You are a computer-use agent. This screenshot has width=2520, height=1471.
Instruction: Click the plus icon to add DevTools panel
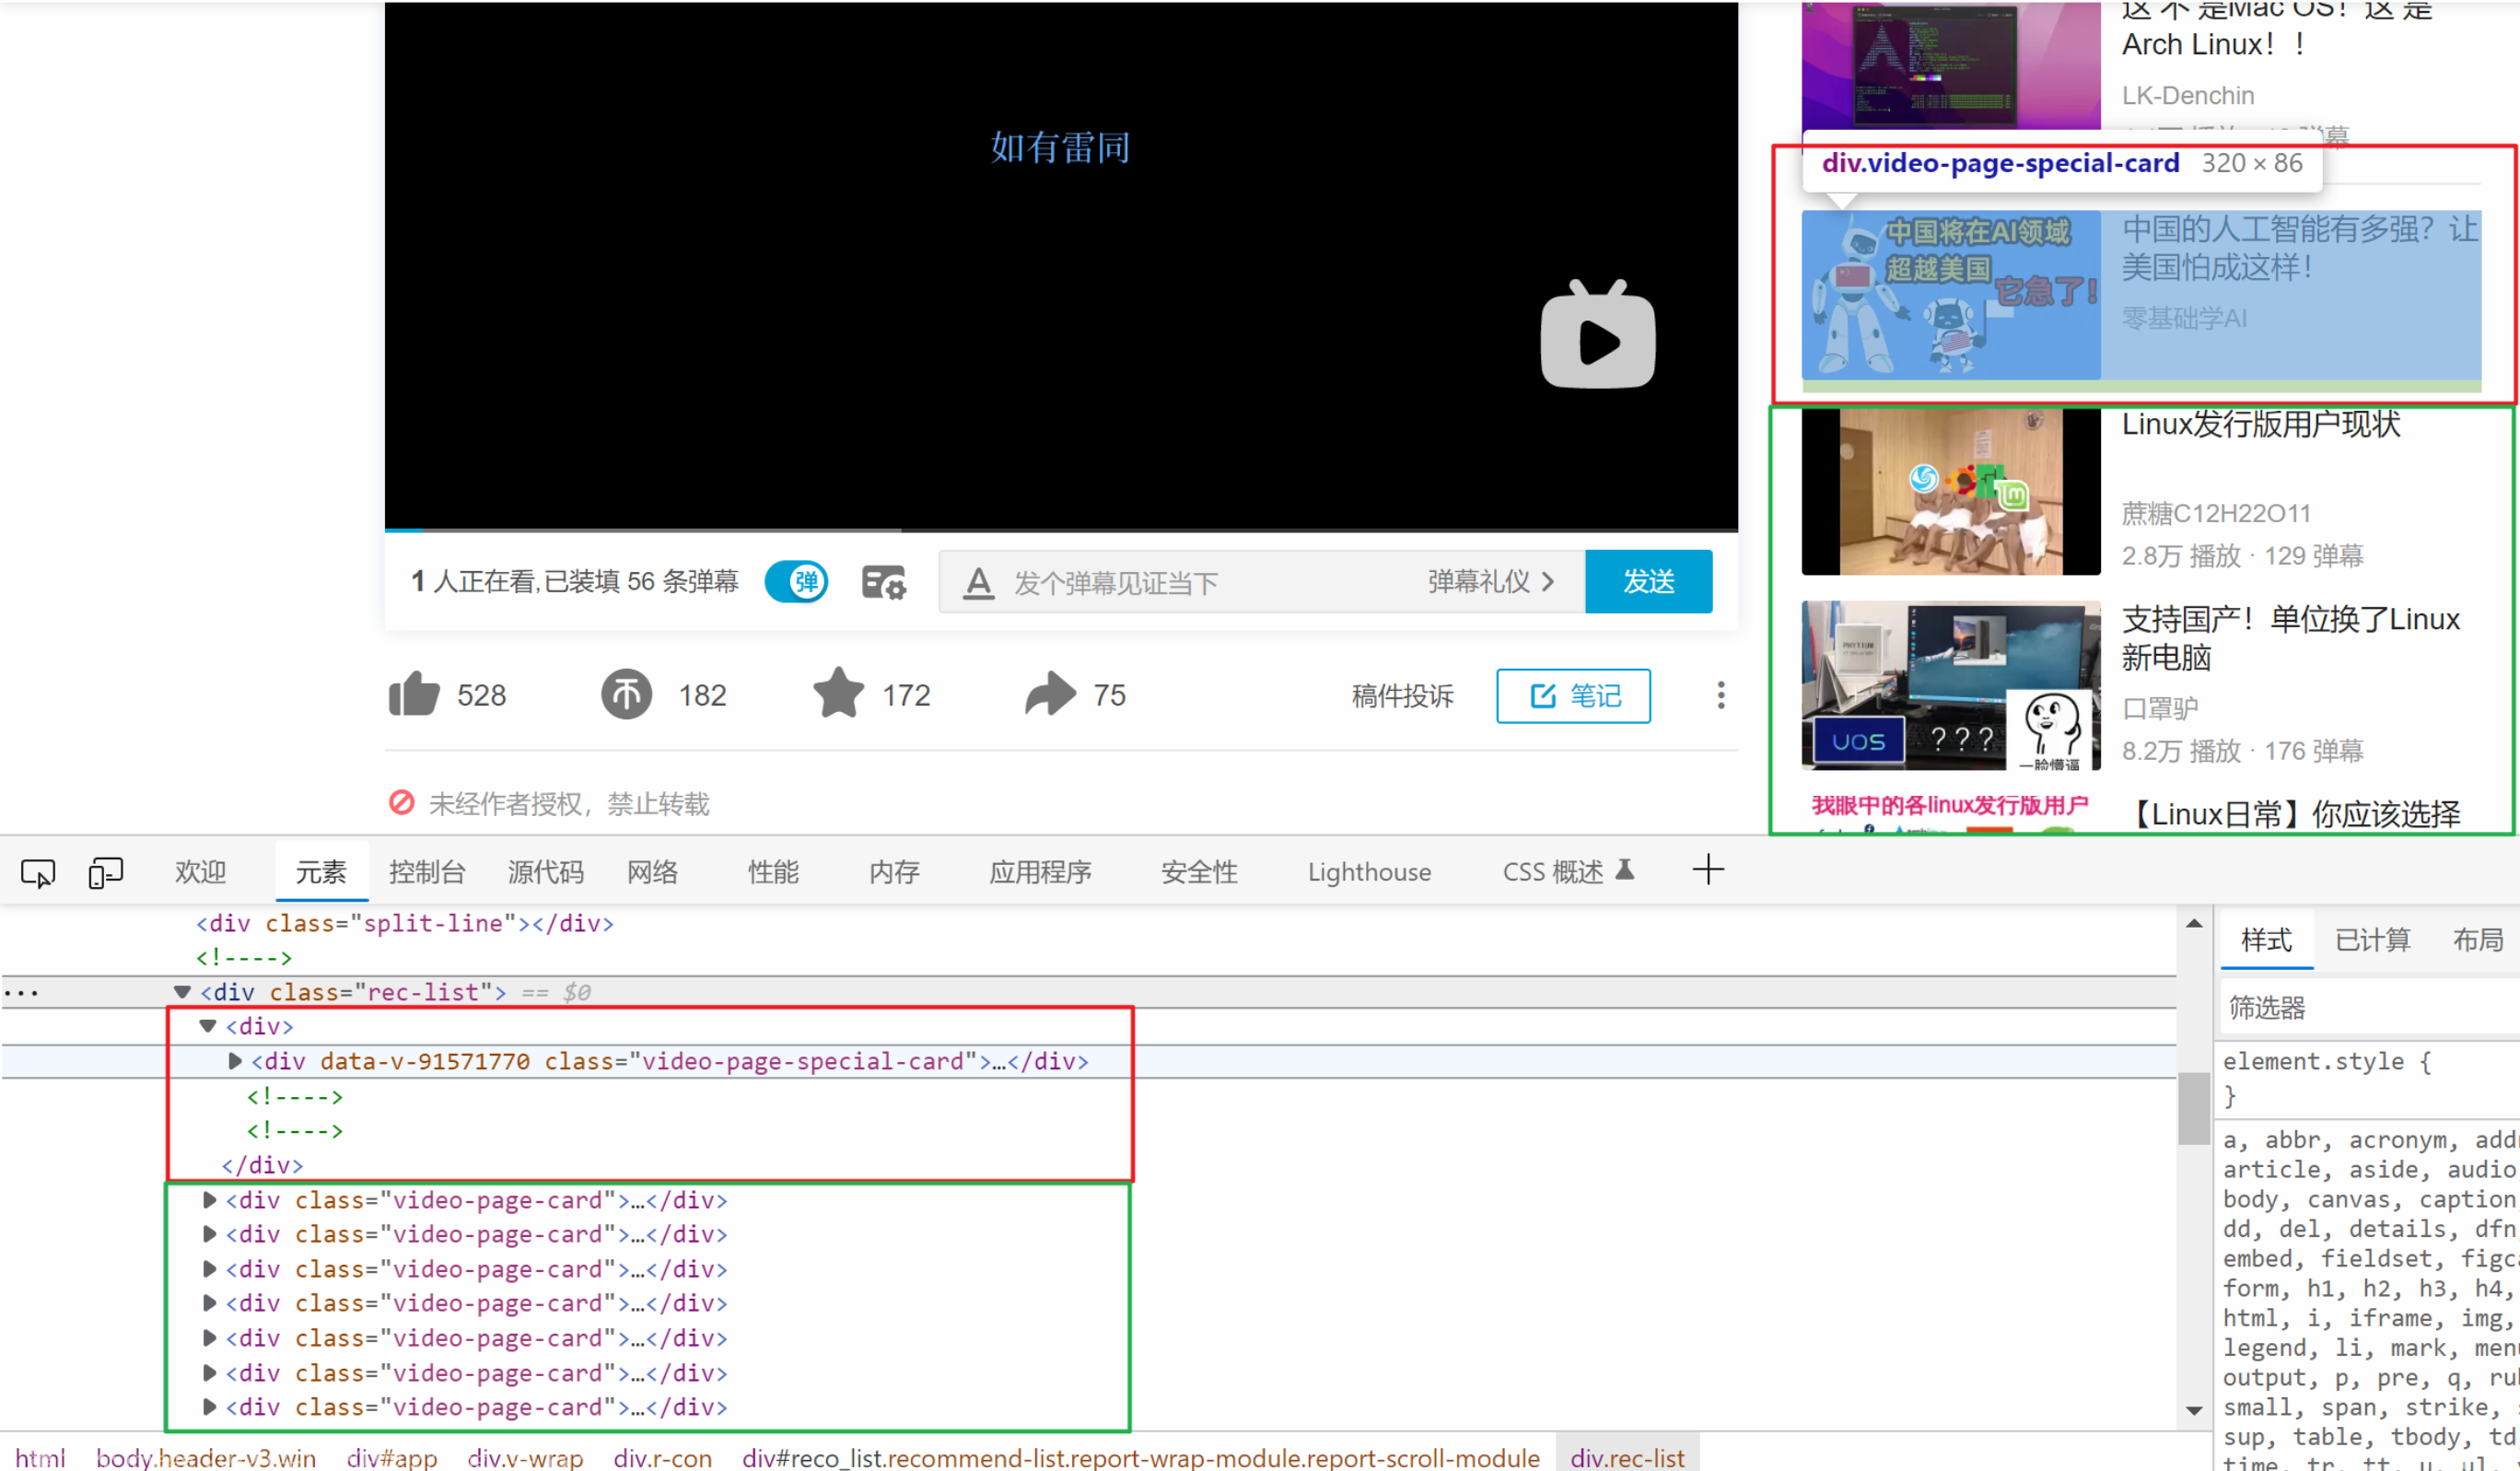tap(1708, 870)
